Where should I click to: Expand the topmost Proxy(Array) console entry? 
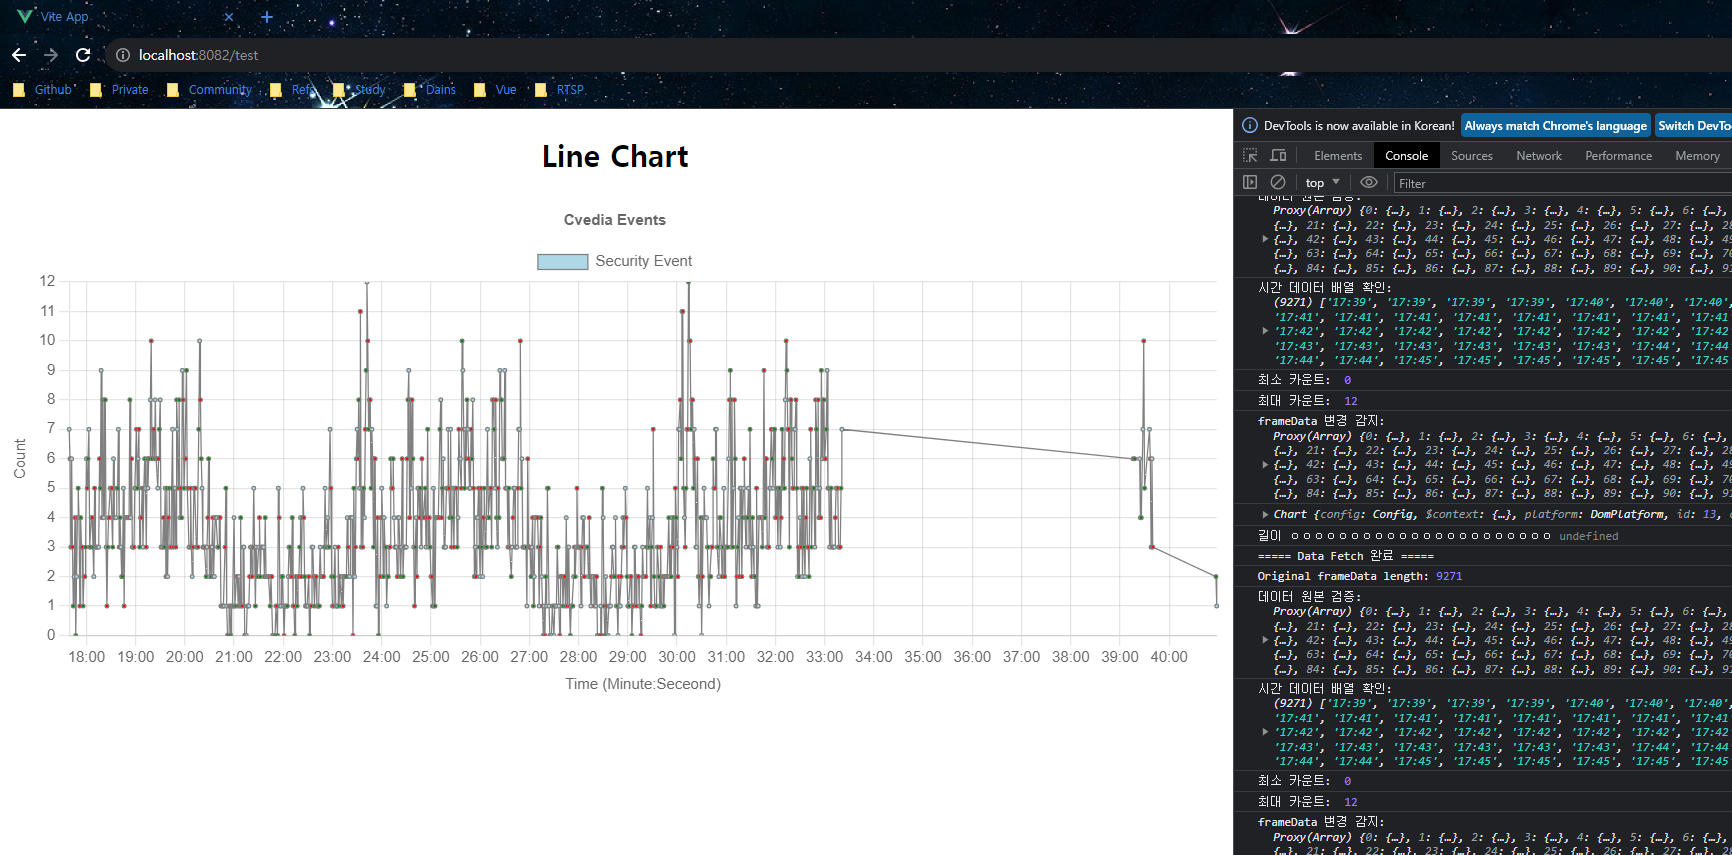pyautogui.click(x=1265, y=239)
